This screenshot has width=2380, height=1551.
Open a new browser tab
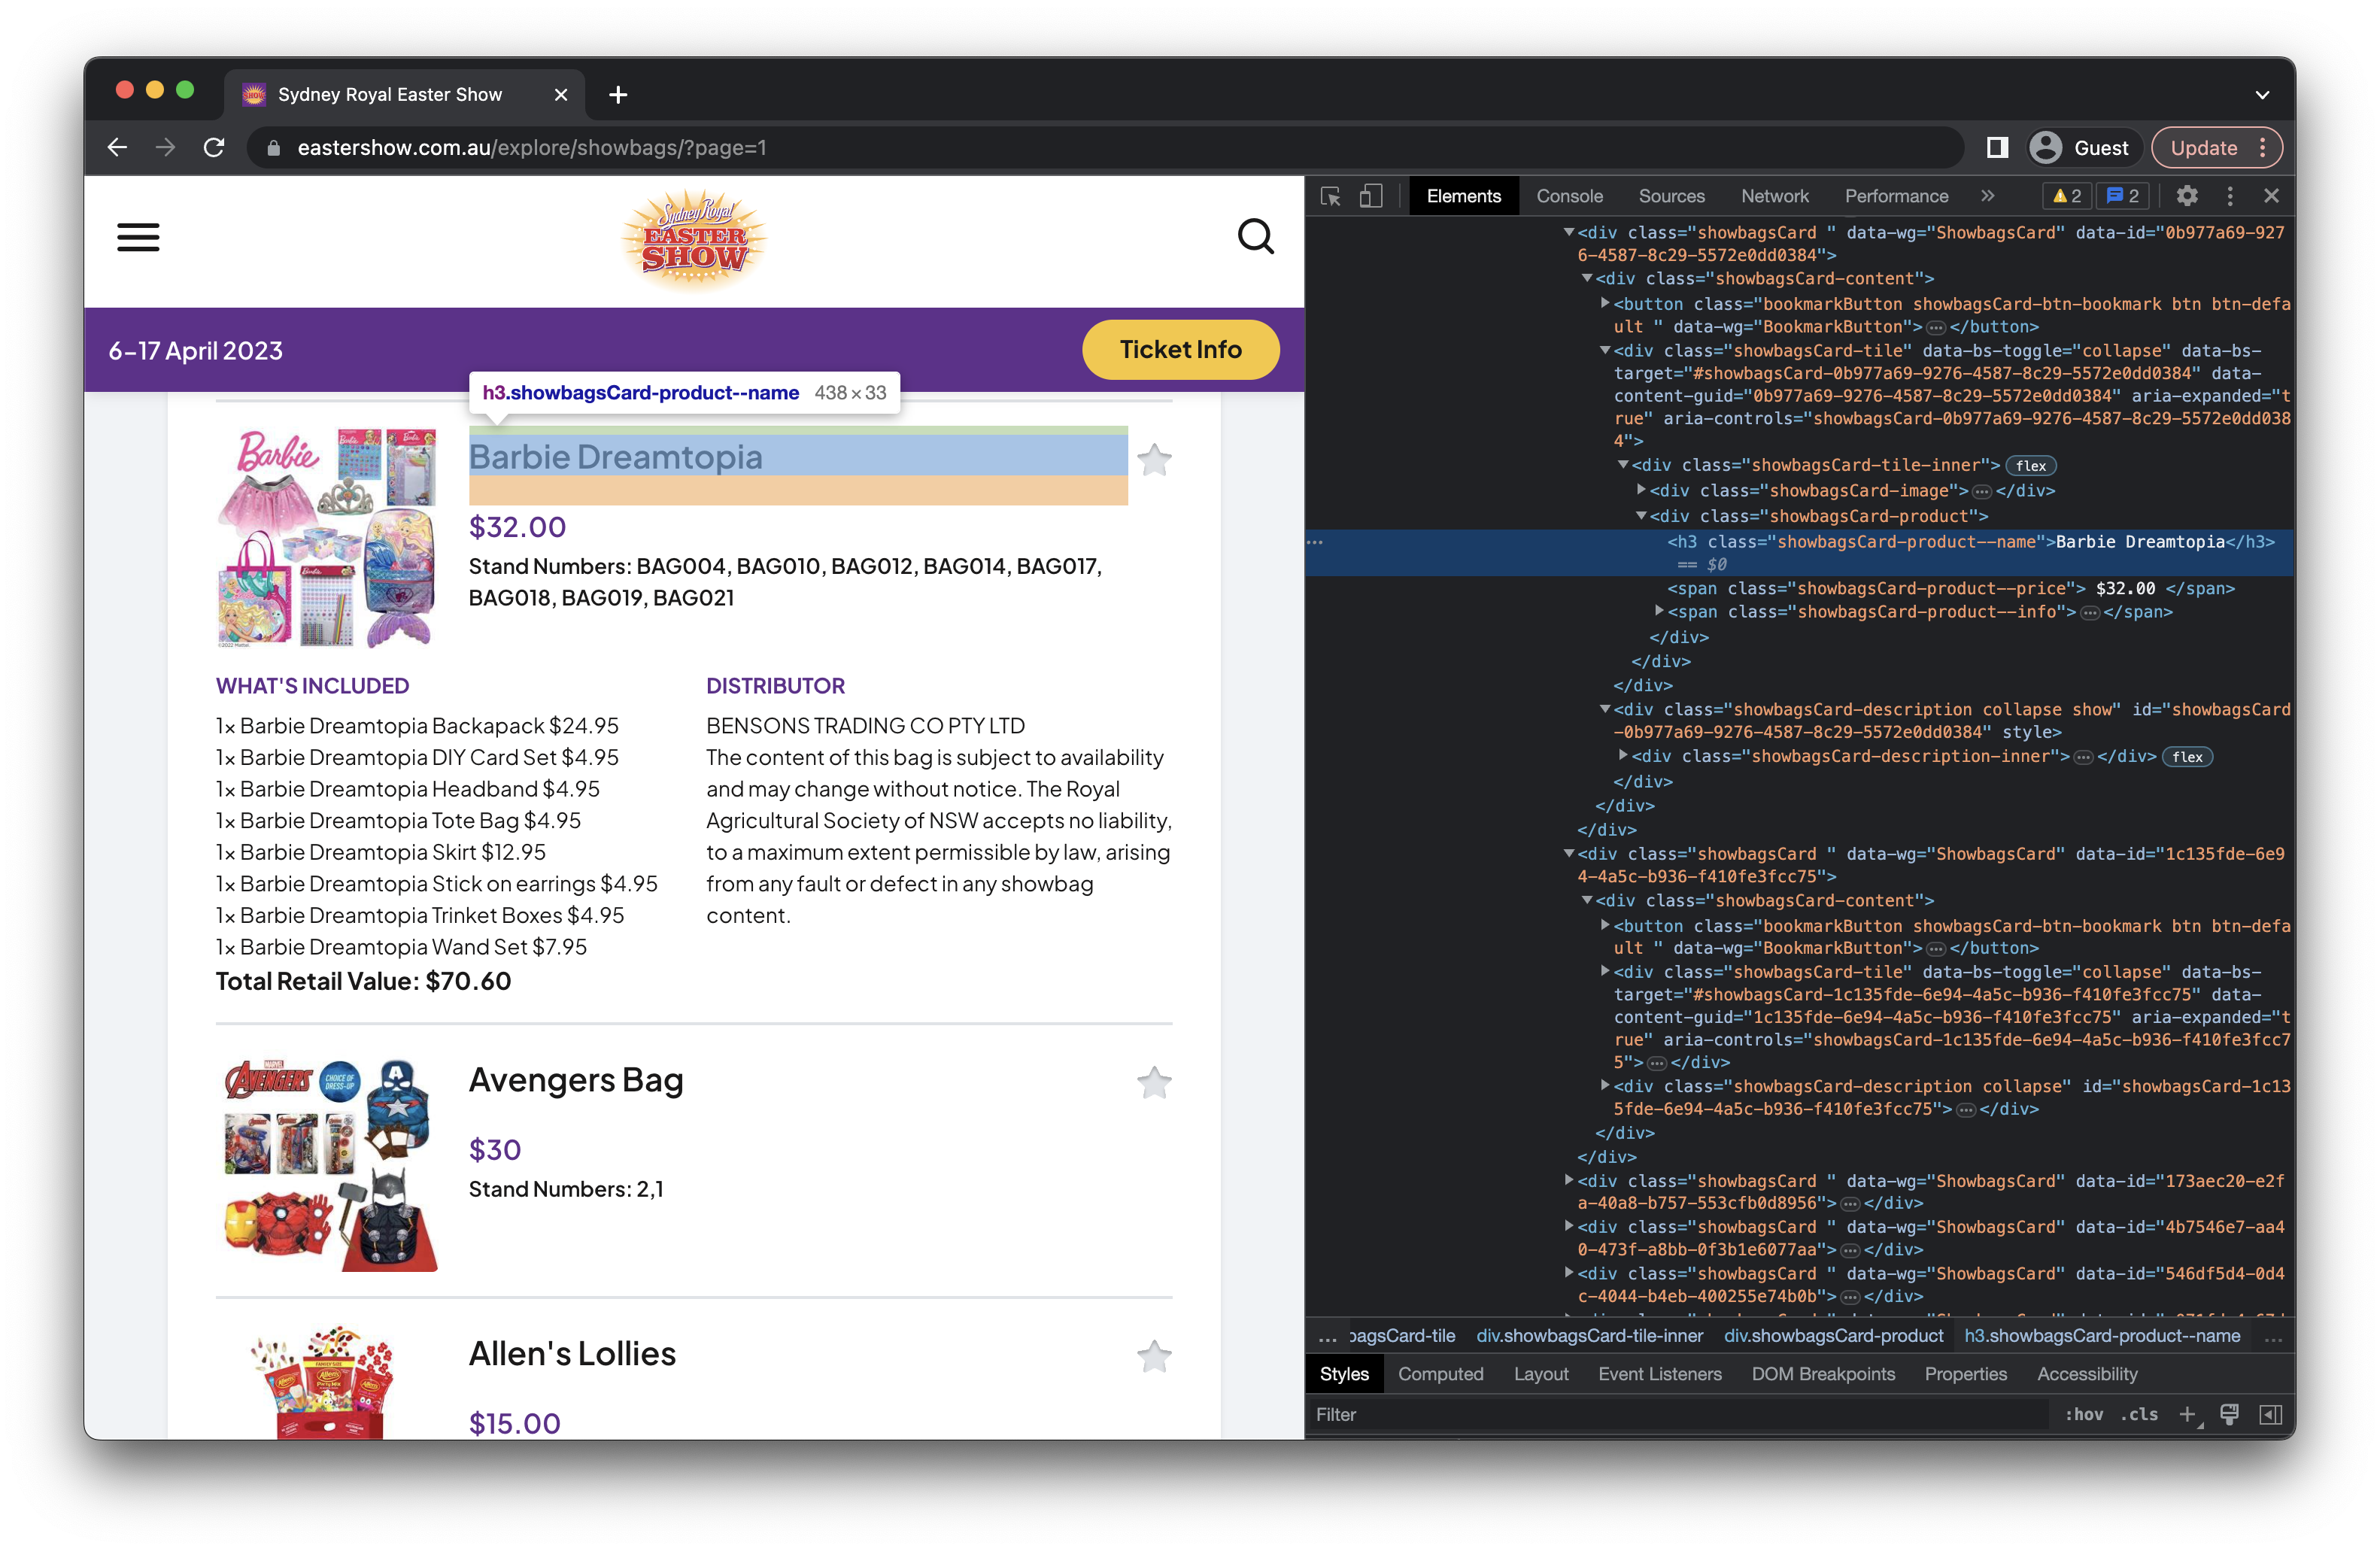pyautogui.click(x=618, y=94)
